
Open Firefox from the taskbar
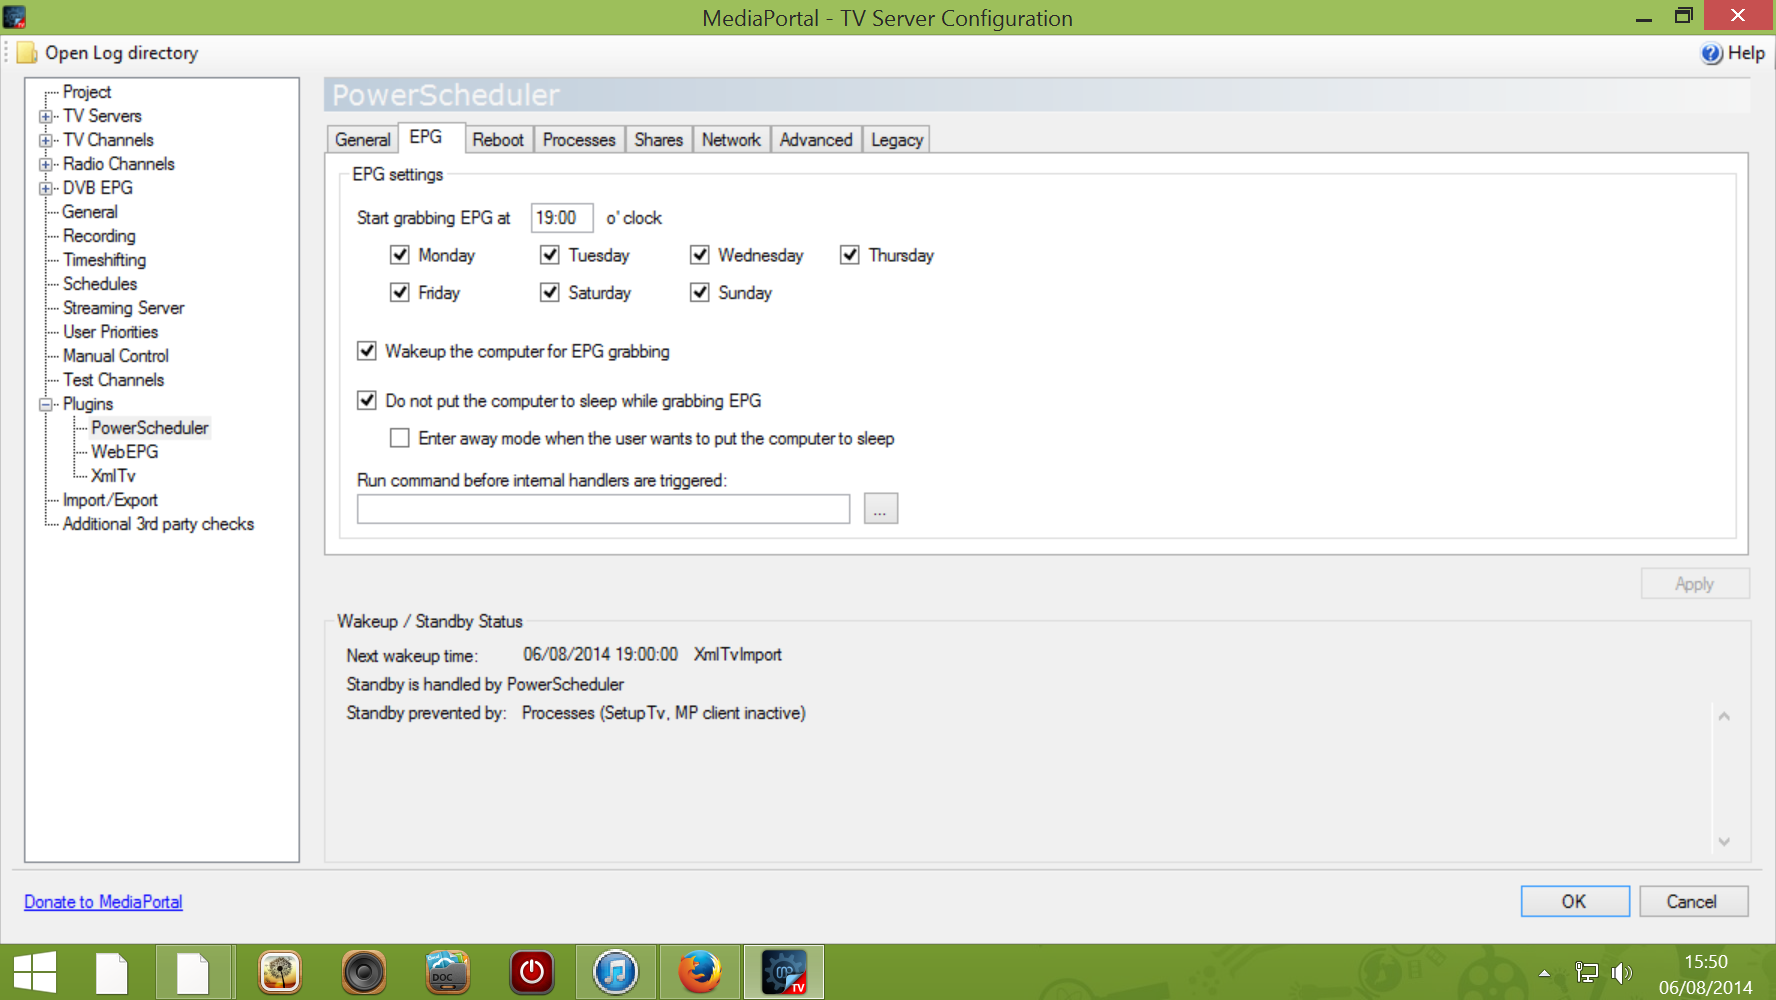(699, 972)
